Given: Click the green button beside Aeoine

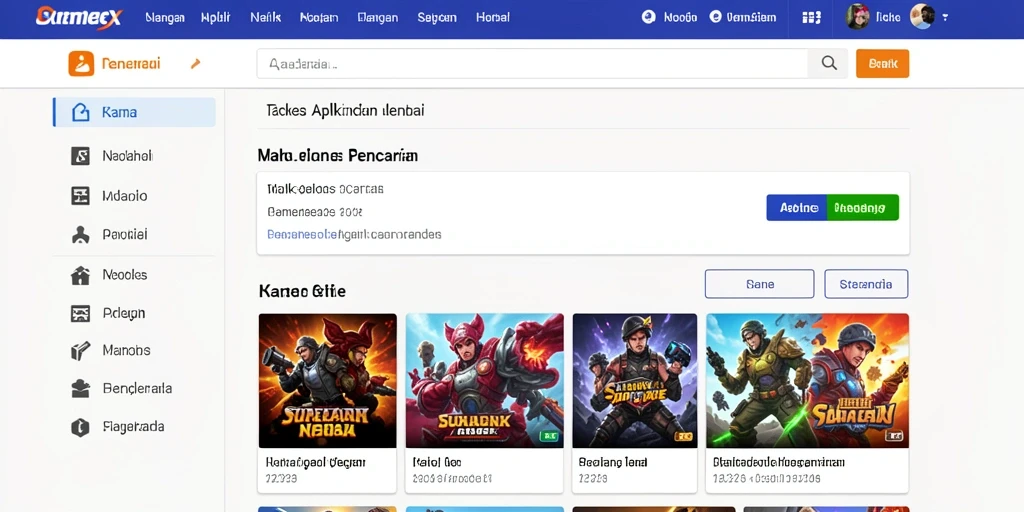Looking at the screenshot, I should (863, 208).
